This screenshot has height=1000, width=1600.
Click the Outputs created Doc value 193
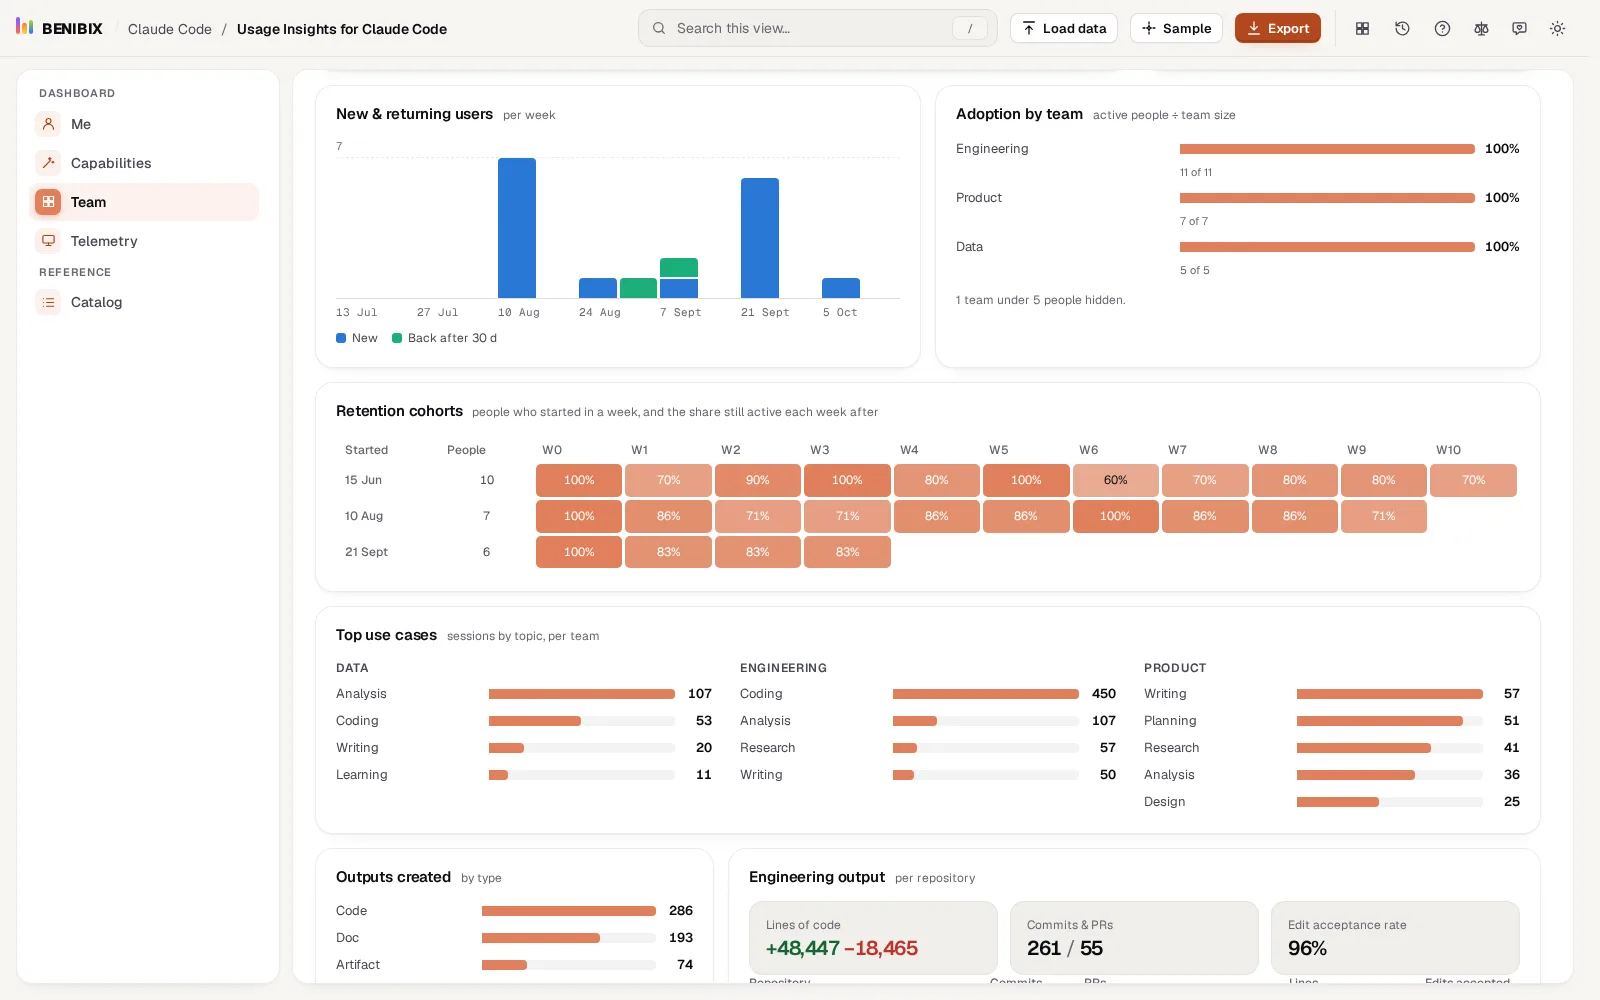pos(681,938)
